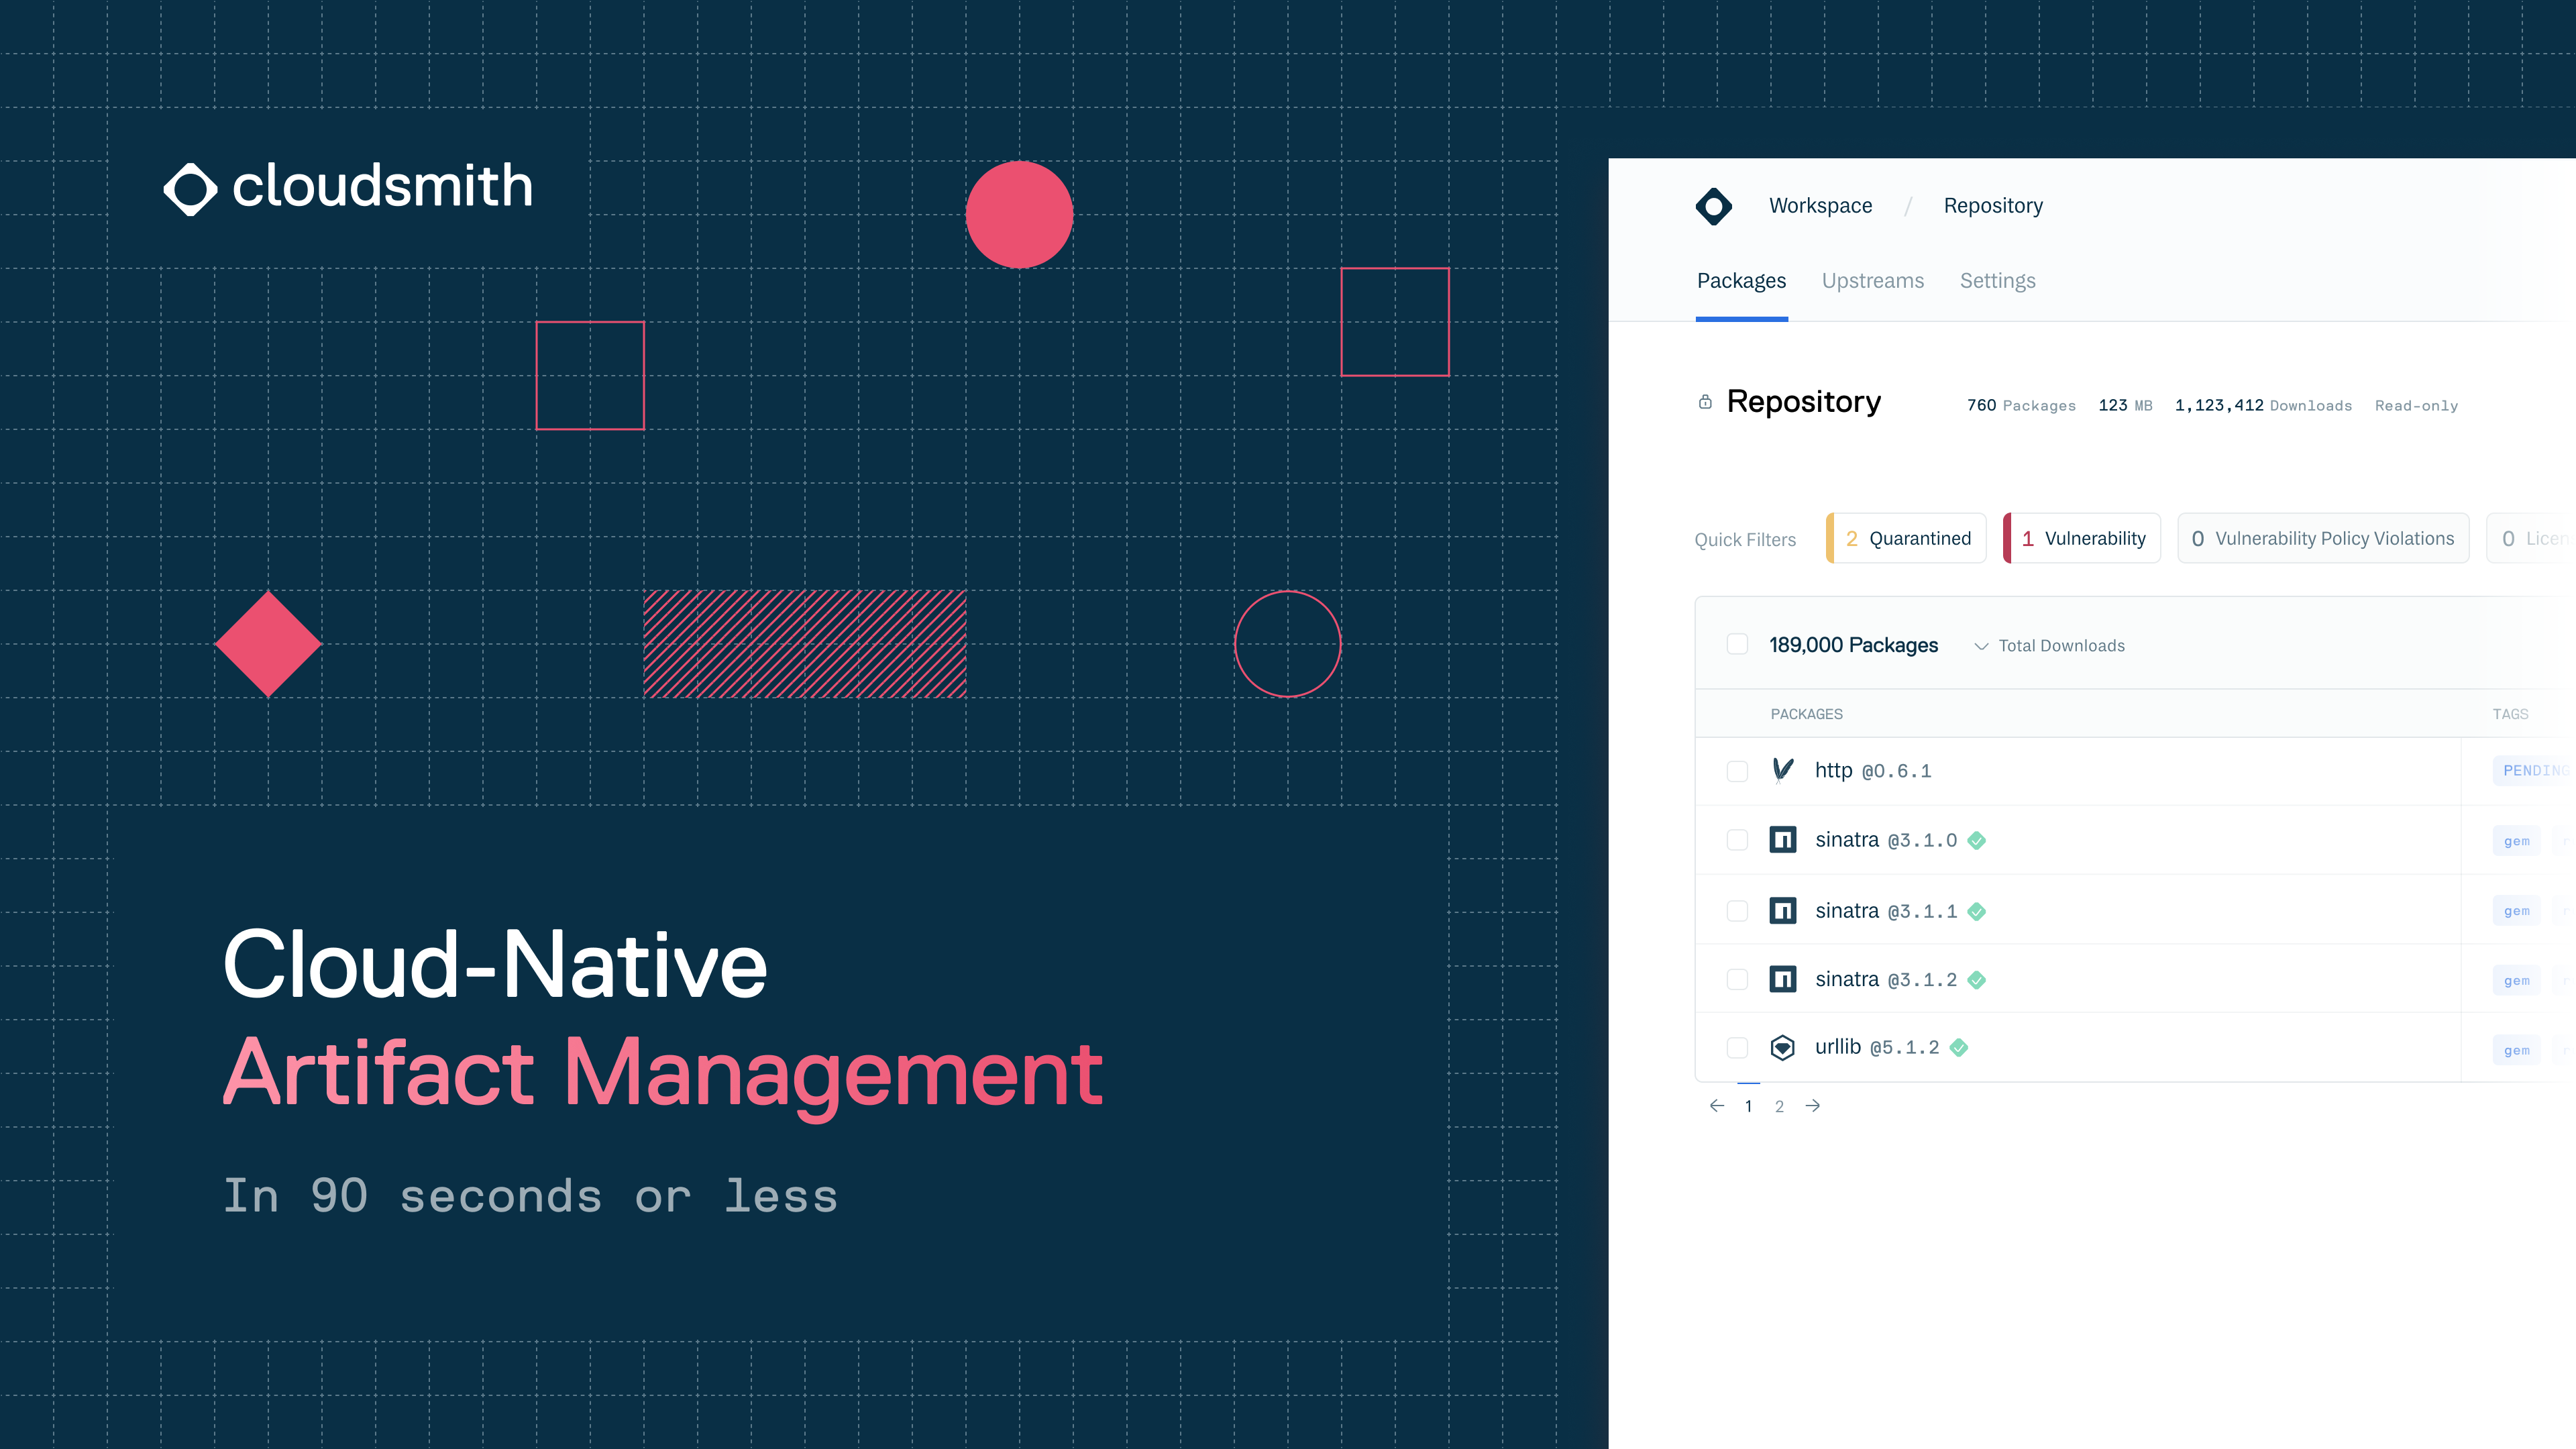This screenshot has width=2576, height=1449.
Task: Check the http @0.6.1 package checkbox
Action: (x=1737, y=771)
